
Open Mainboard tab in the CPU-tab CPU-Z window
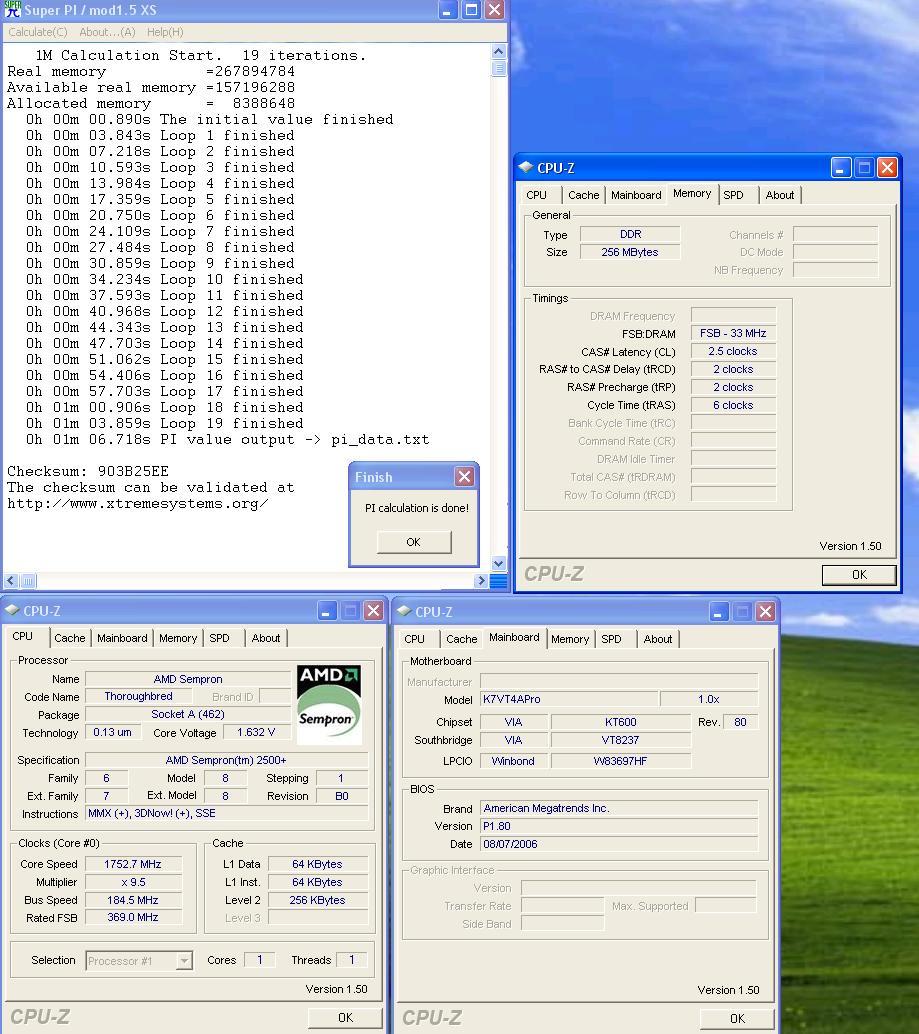[123, 638]
